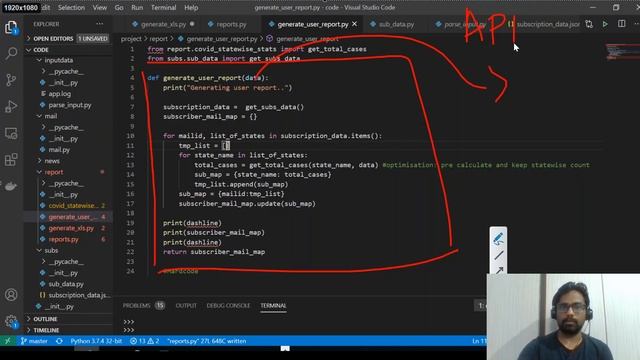Viewport: 640px width, 360px height.
Task: Collapse the inputdata folder
Action: click(x=68, y=60)
